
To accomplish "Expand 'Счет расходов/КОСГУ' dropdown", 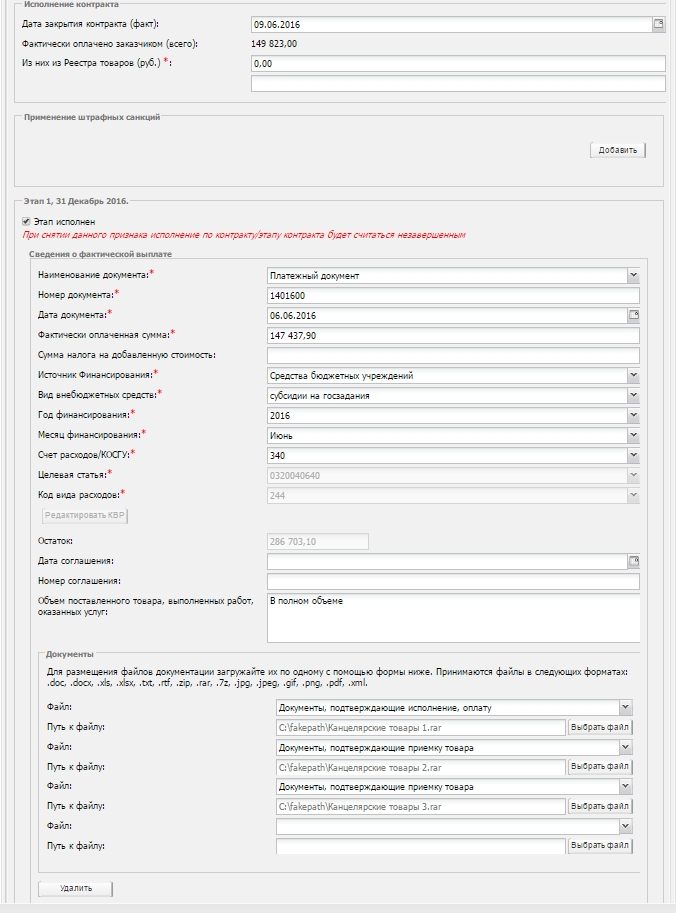I will pos(633,455).
